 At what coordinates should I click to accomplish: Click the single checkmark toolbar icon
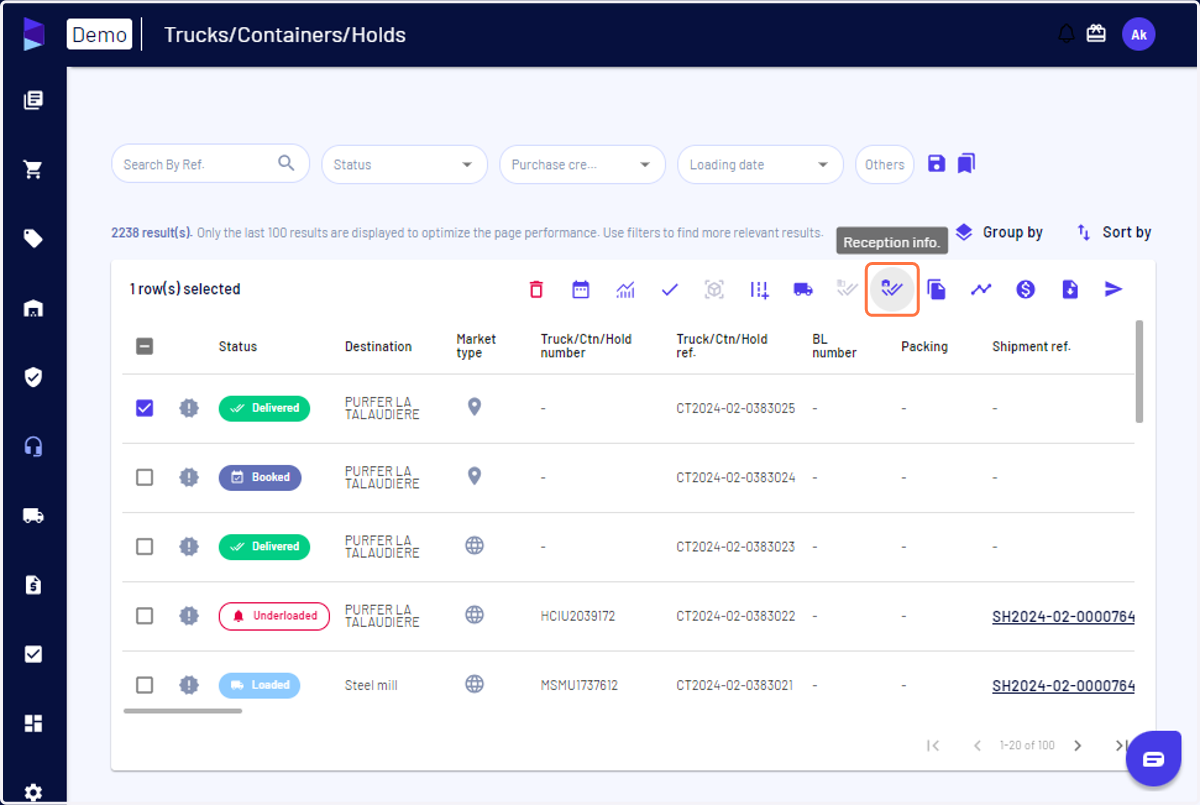[670, 290]
